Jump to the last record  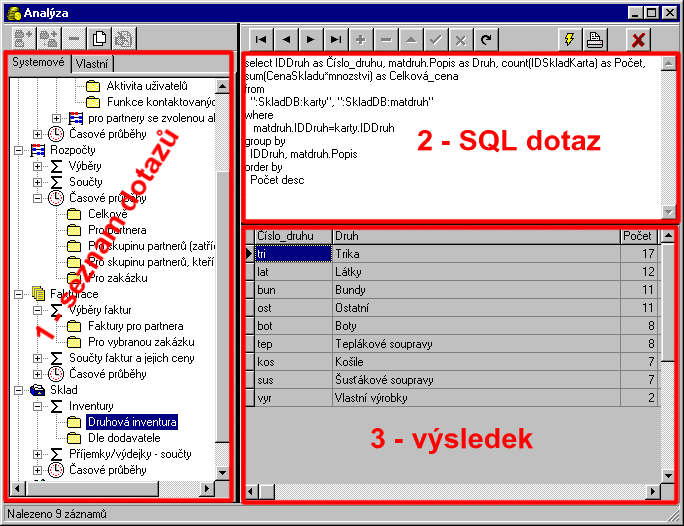point(335,39)
